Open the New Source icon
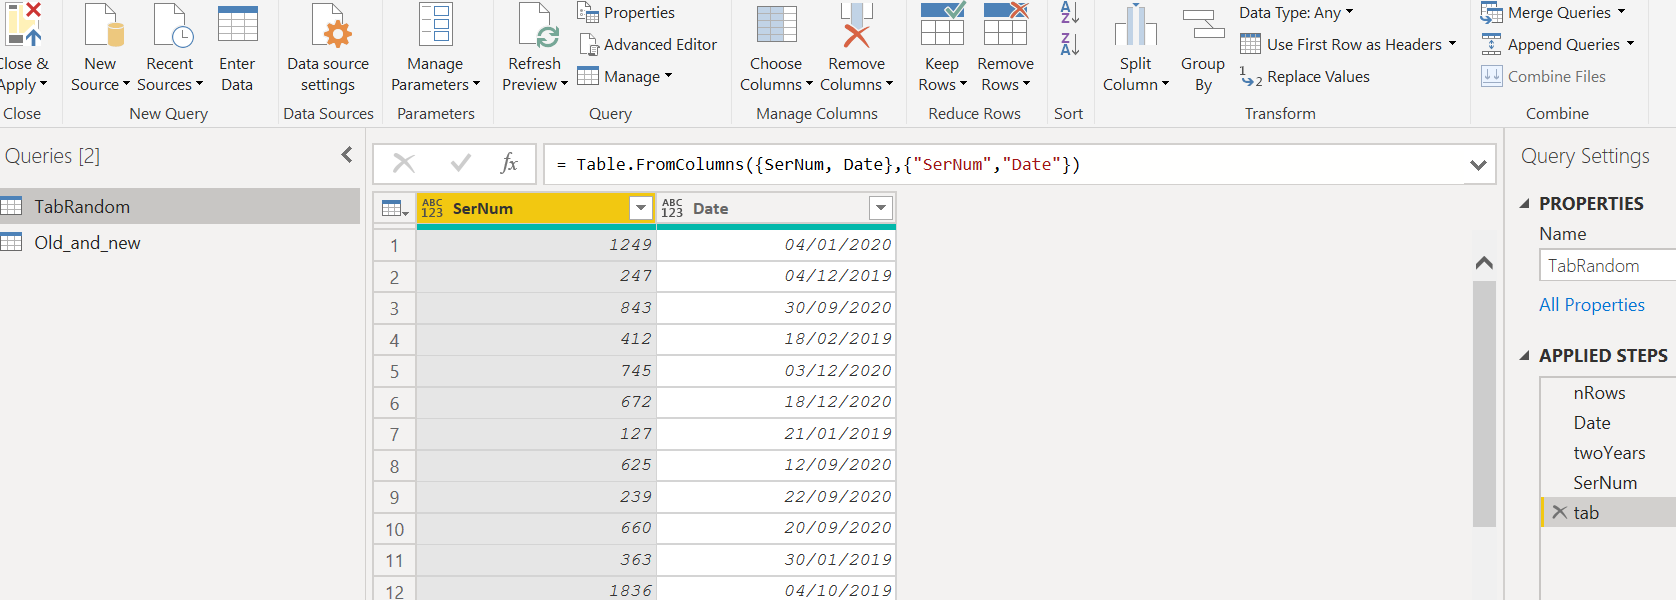The width and height of the screenshot is (1676, 600). (x=102, y=25)
